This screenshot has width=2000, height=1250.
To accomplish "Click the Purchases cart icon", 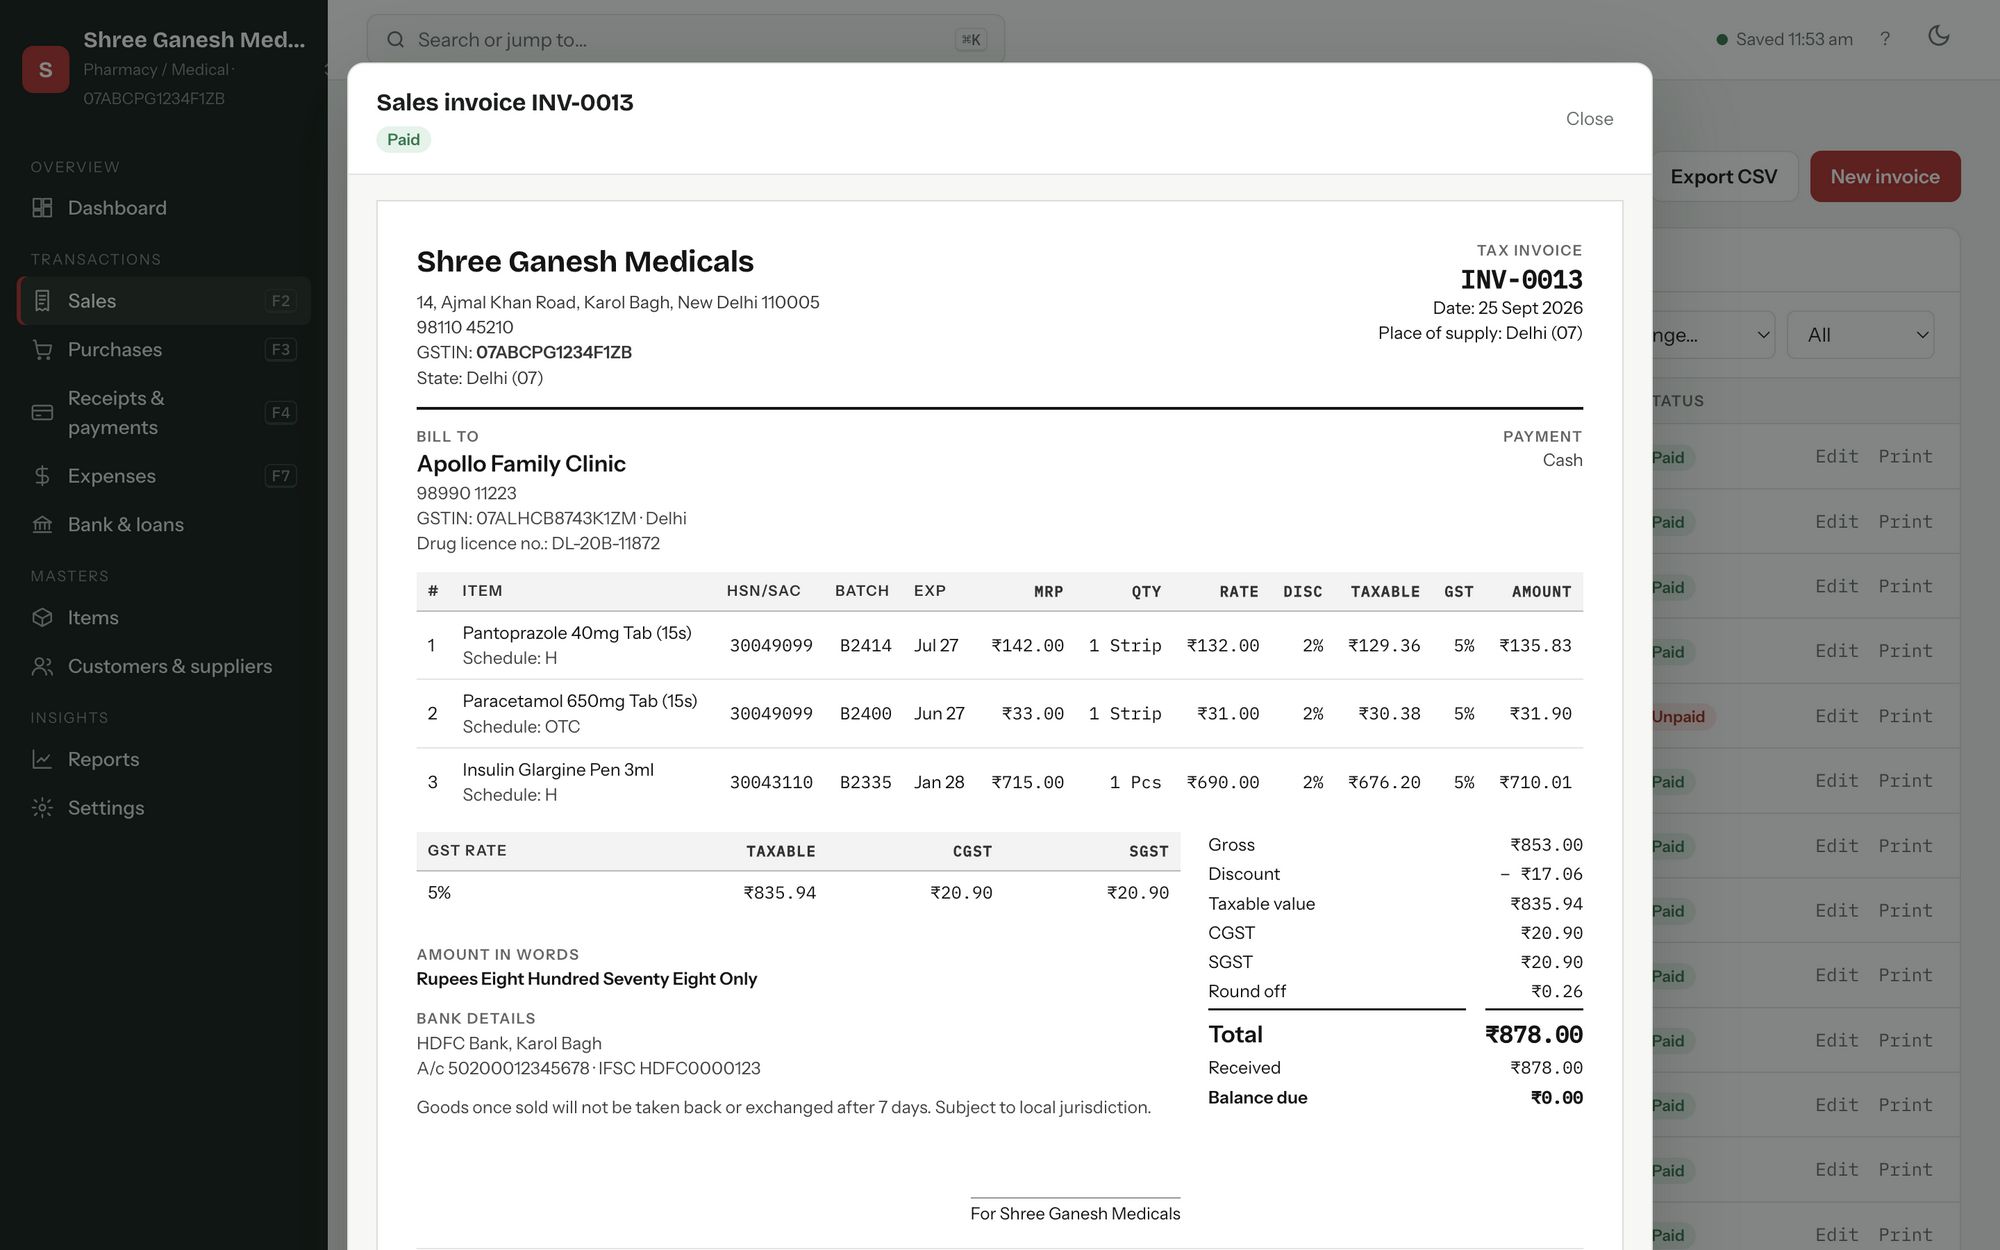I will pyautogui.click(x=42, y=350).
